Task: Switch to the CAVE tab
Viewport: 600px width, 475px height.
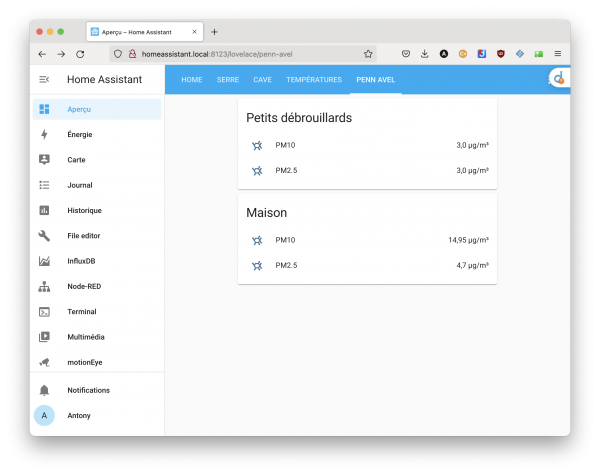Action: pyautogui.click(x=262, y=79)
